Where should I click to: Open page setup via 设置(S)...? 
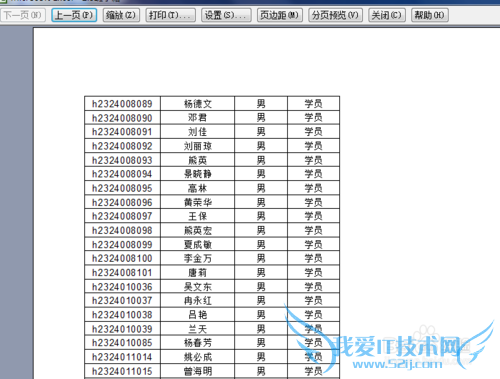pyautogui.click(x=226, y=15)
